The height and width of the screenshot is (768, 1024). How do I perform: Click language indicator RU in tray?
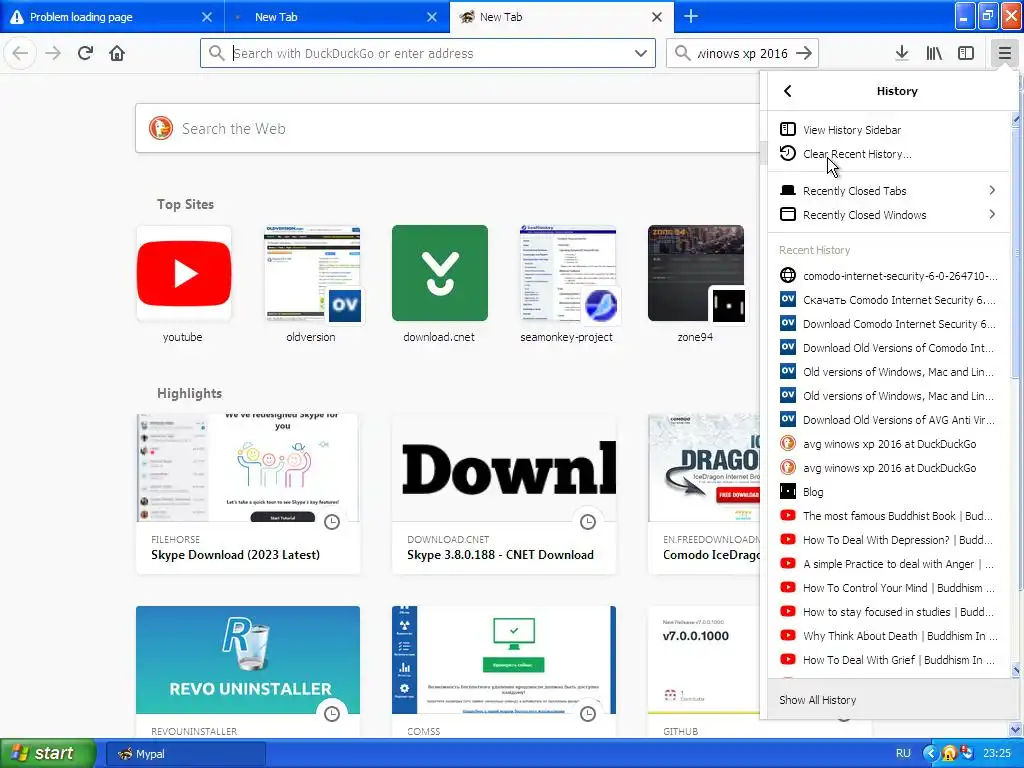(x=903, y=754)
